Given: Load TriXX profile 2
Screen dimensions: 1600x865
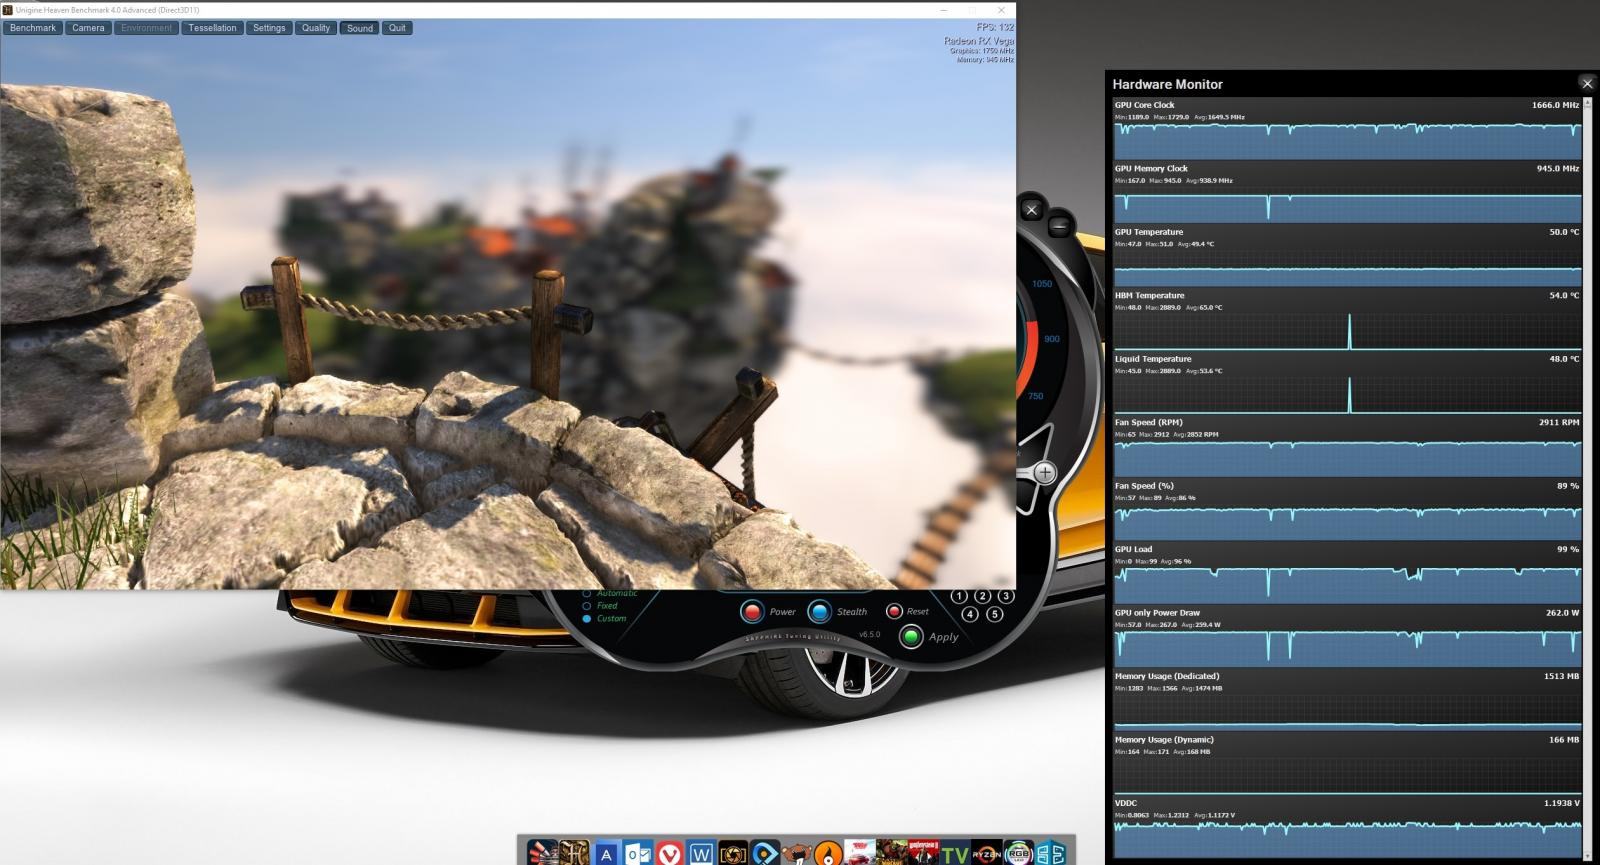Looking at the screenshot, I should [x=982, y=596].
